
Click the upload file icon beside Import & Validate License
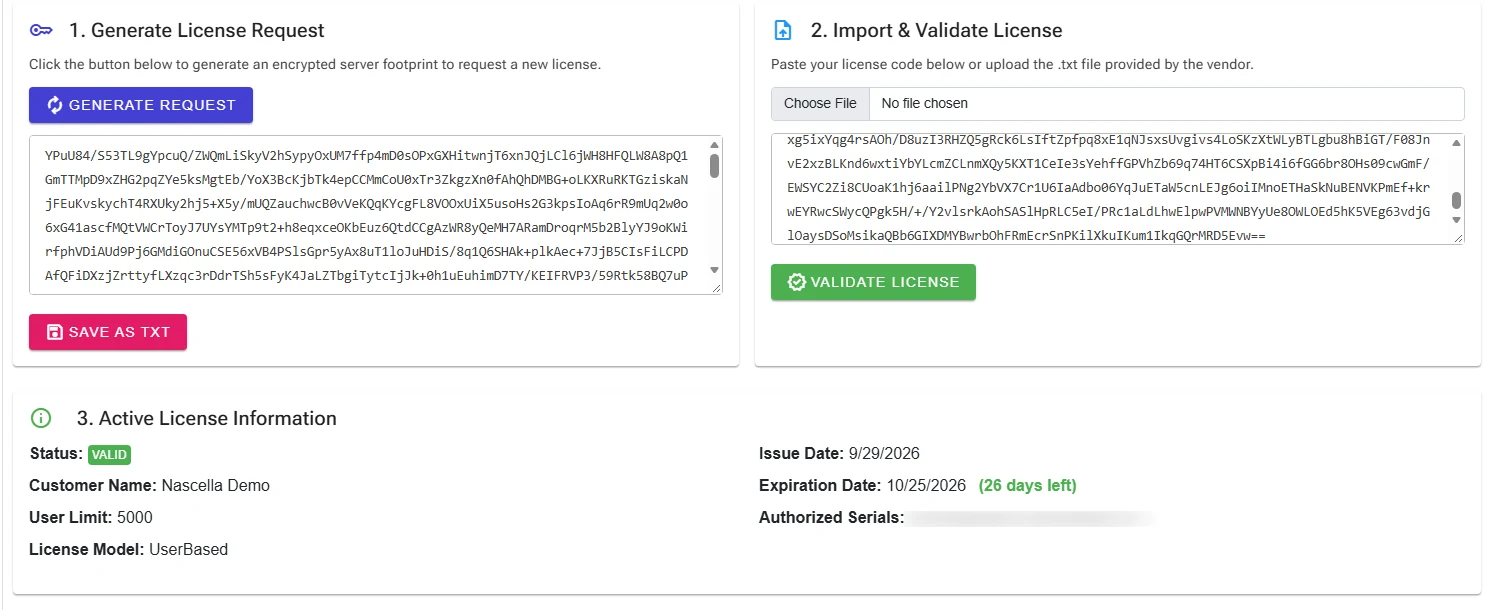(783, 31)
